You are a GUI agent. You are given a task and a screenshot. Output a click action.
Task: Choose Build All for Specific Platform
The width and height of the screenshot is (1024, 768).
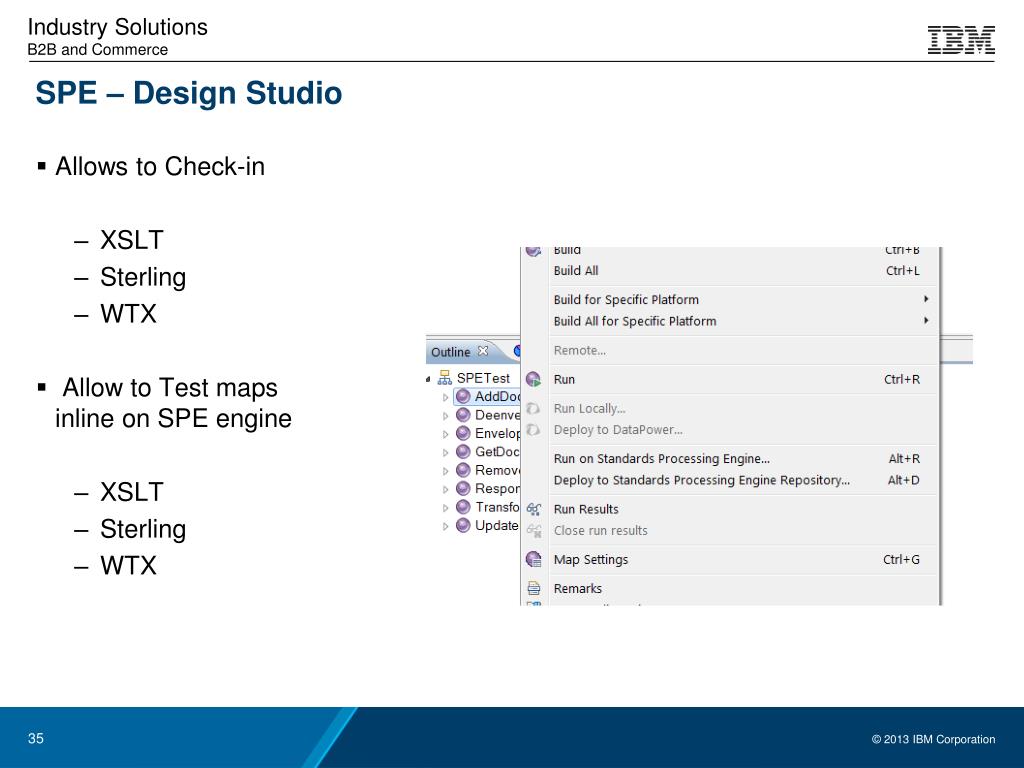[730, 321]
